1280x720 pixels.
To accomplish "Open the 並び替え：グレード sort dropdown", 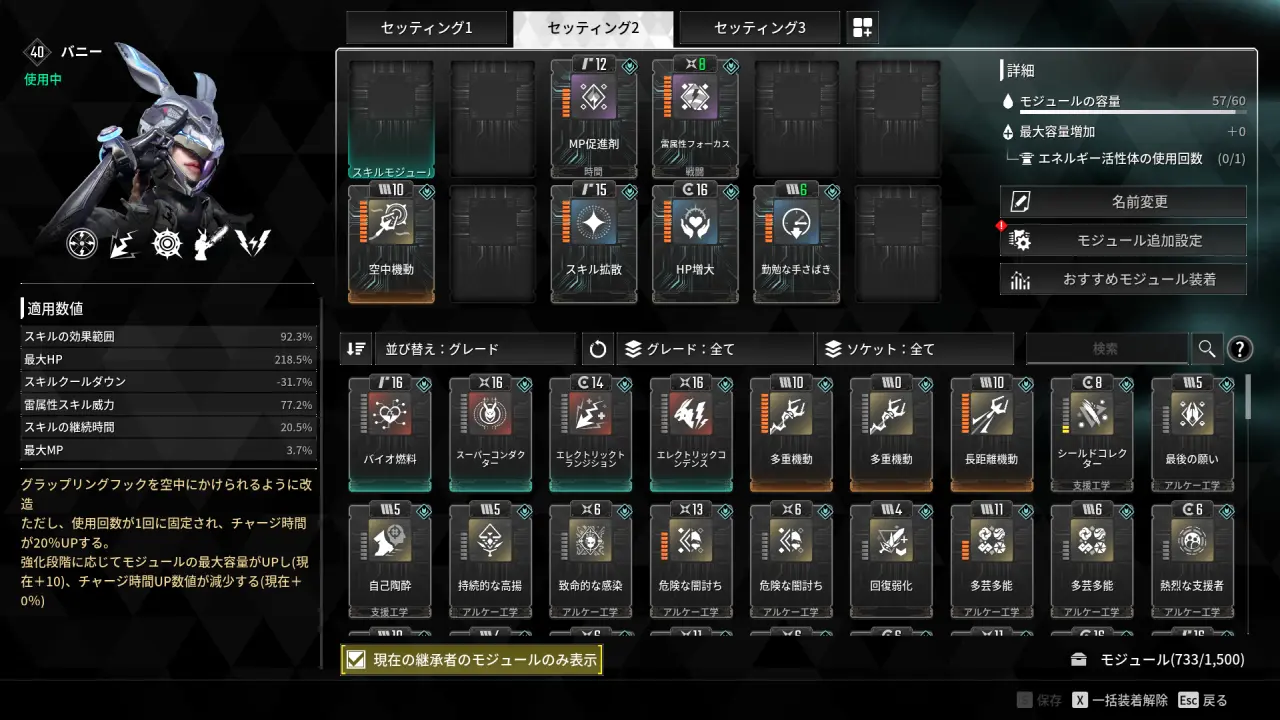I will [475, 349].
